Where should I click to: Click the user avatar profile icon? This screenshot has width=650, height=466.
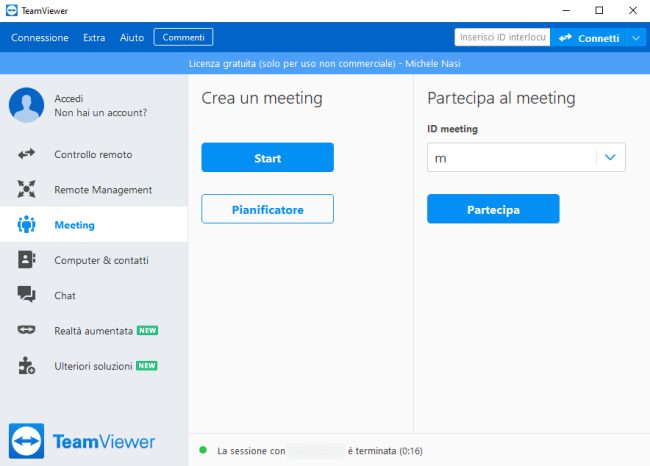point(27,105)
